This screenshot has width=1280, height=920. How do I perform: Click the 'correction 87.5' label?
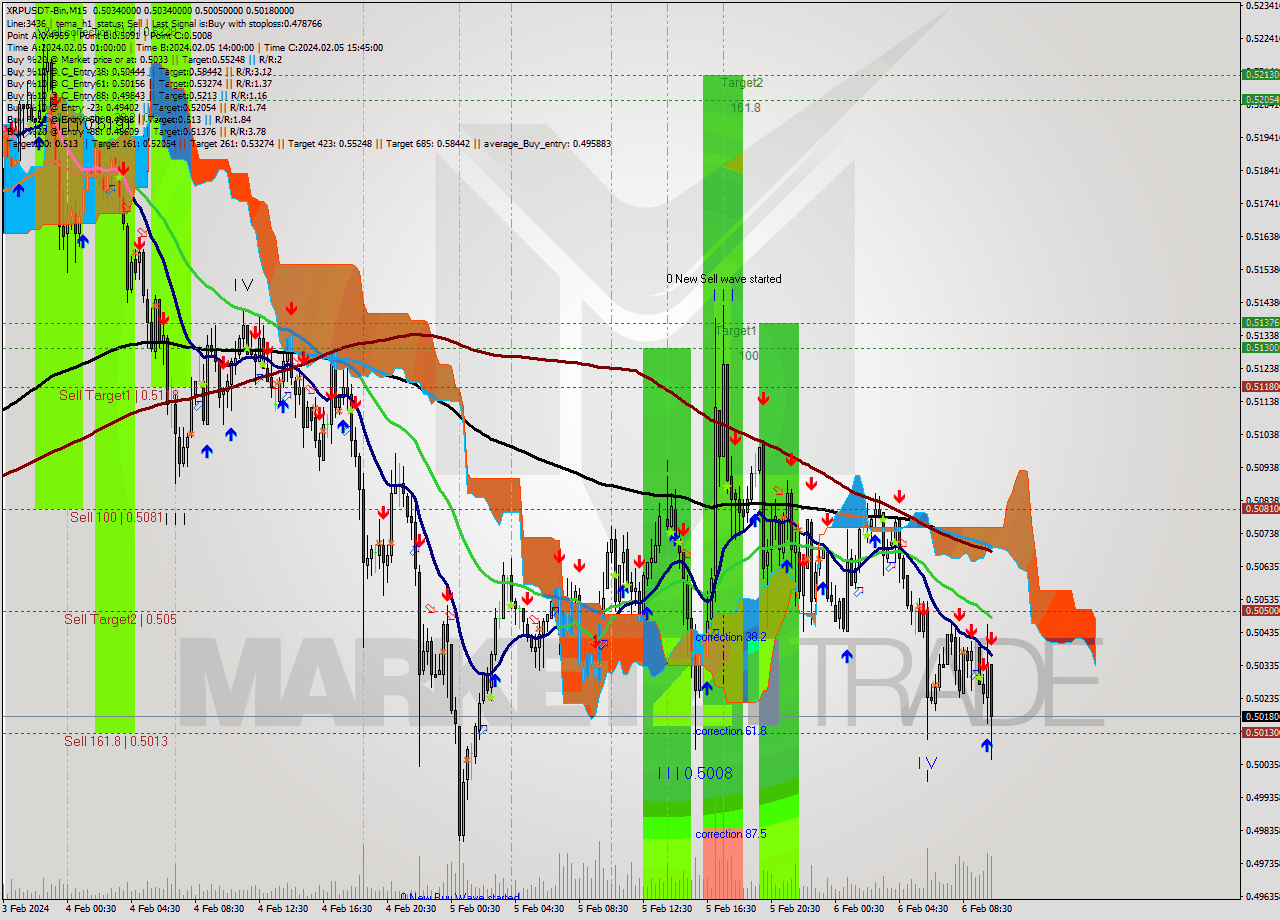[731, 834]
